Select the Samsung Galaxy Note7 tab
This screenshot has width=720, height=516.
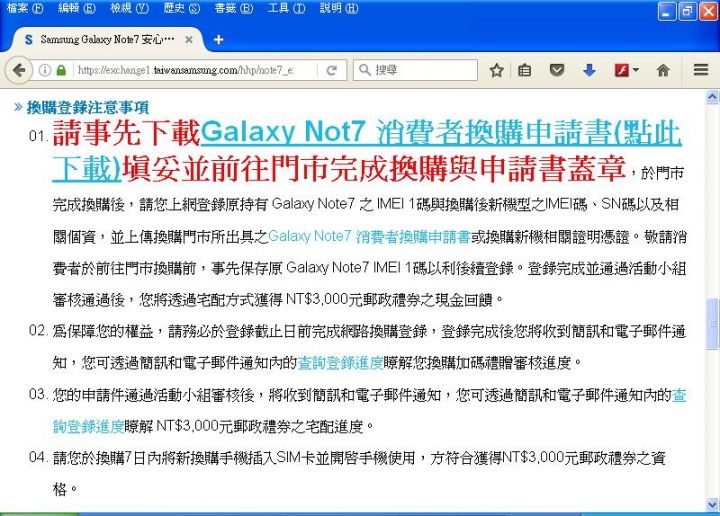(x=107, y=40)
